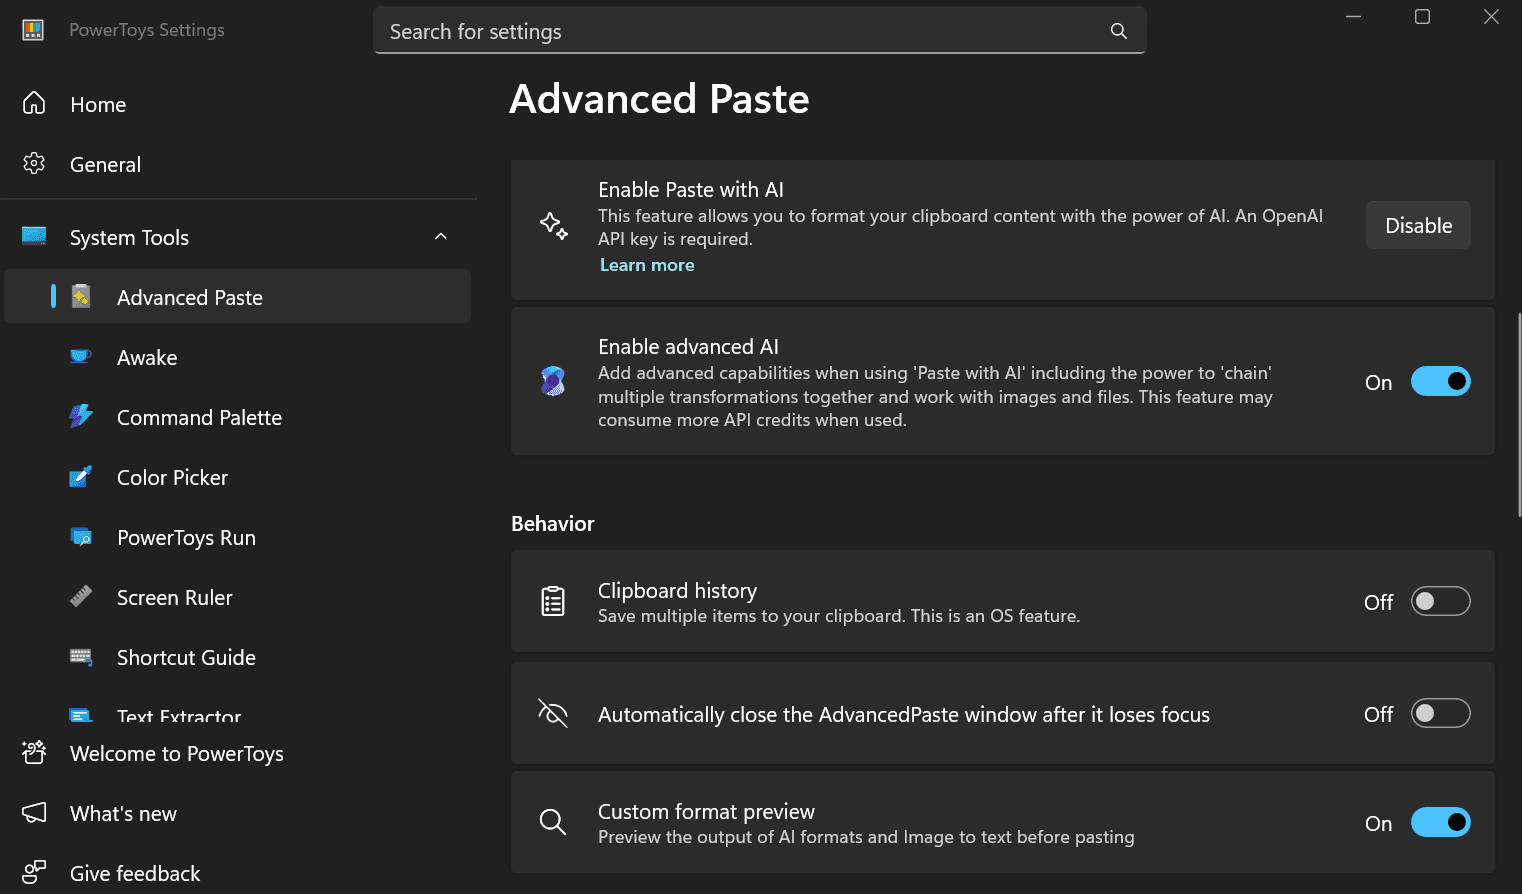Turn off Enable advanced AI toggle
This screenshot has height=894, width=1522.
[1440, 381]
